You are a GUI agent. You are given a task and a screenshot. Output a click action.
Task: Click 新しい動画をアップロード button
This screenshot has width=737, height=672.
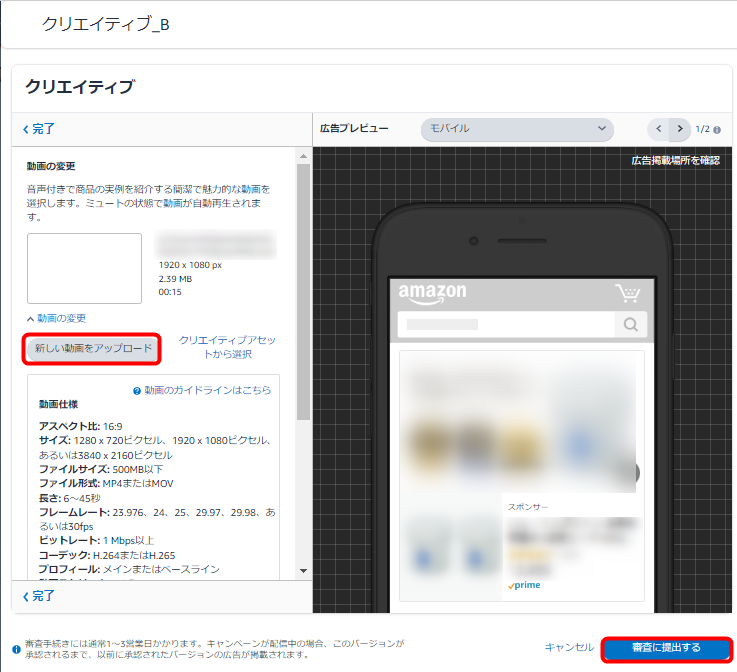[92, 349]
